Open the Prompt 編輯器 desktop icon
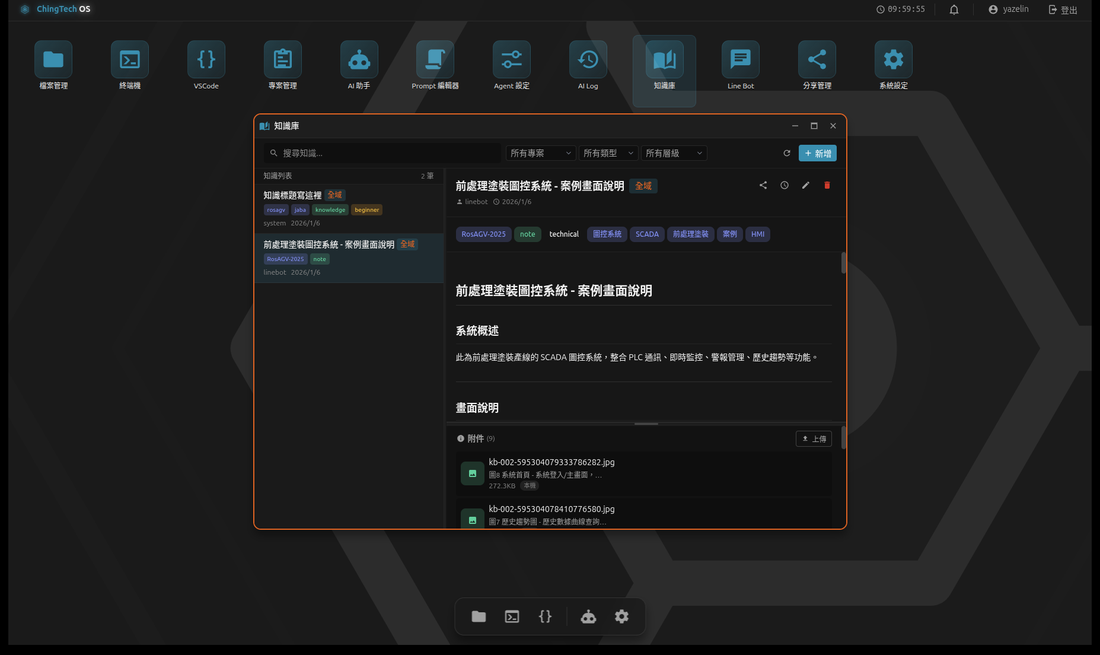 click(435, 65)
